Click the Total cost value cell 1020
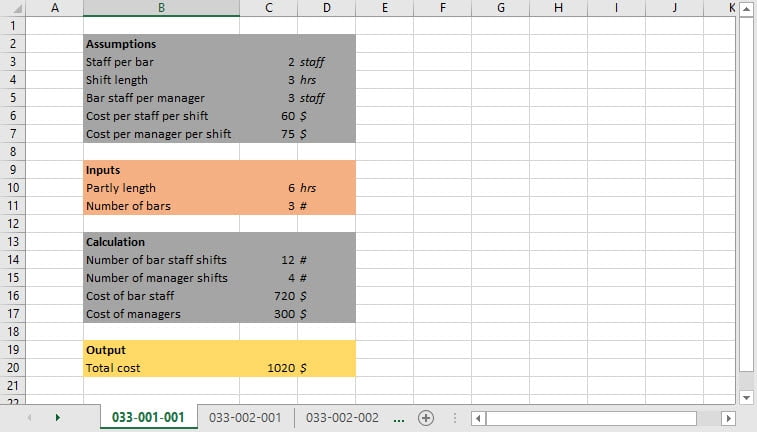This screenshot has width=757, height=432. click(269, 368)
